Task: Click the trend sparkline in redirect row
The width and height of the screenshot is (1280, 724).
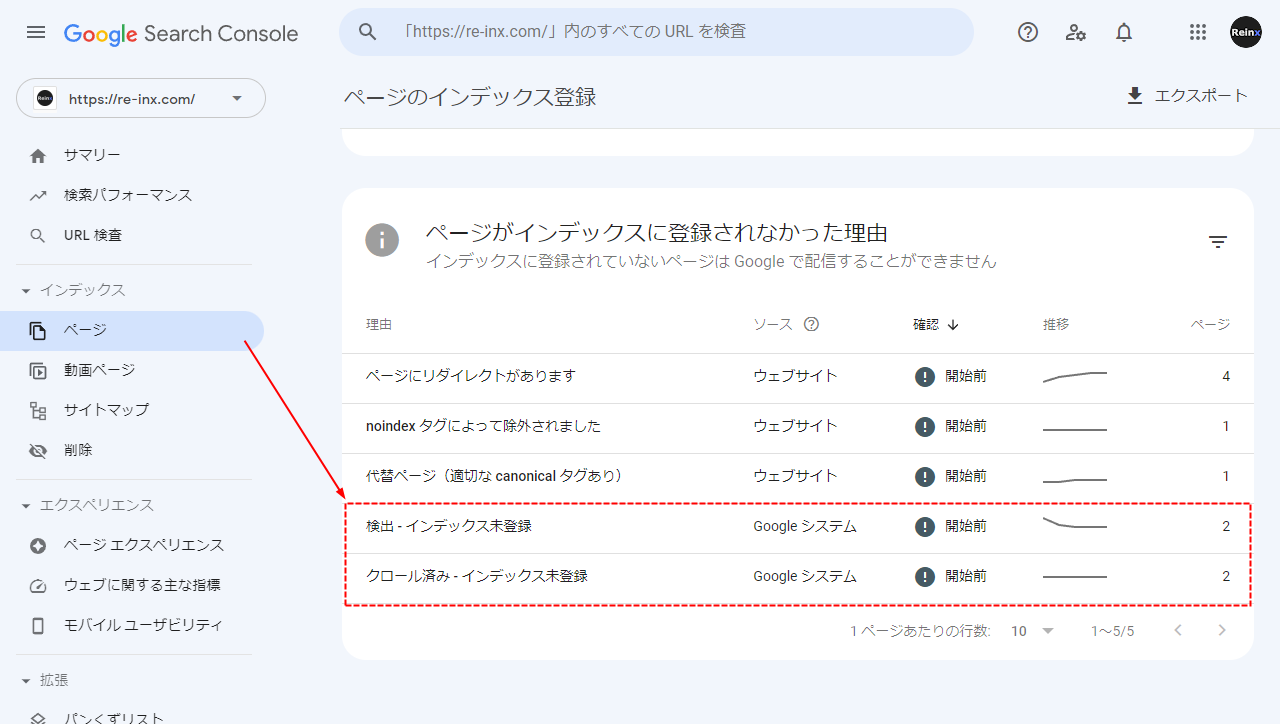Action: coord(1075,377)
